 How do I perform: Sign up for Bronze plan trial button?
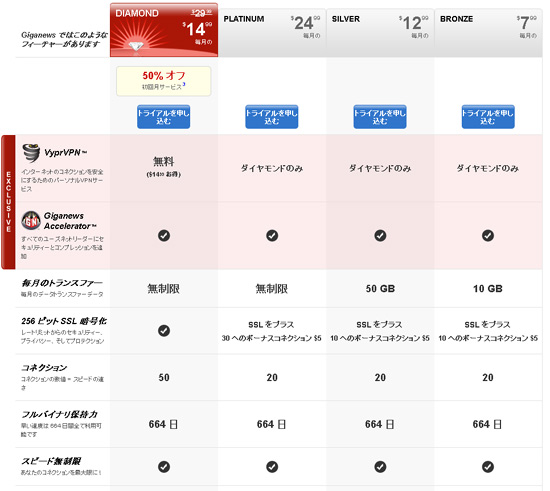[x=488, y=117]
